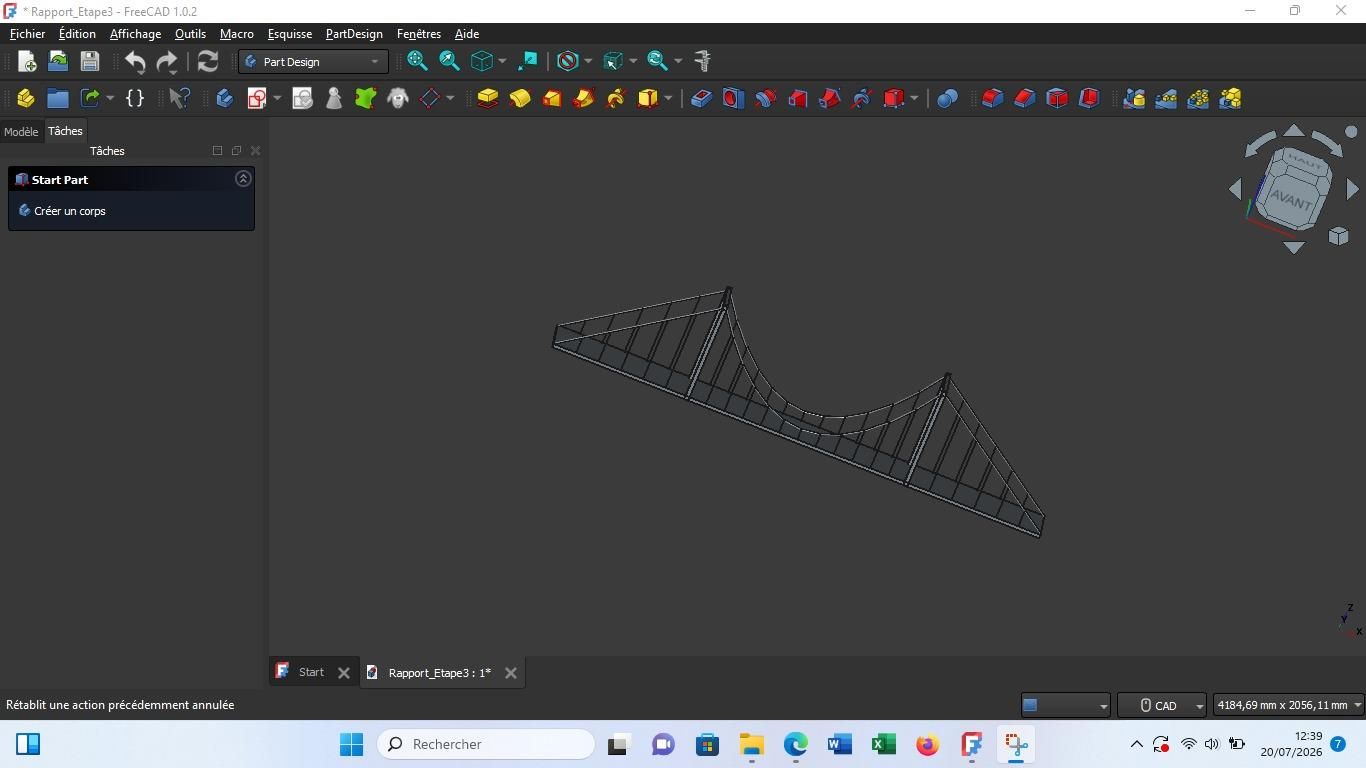Select the Draft tool icon

tap(1056, 98)
